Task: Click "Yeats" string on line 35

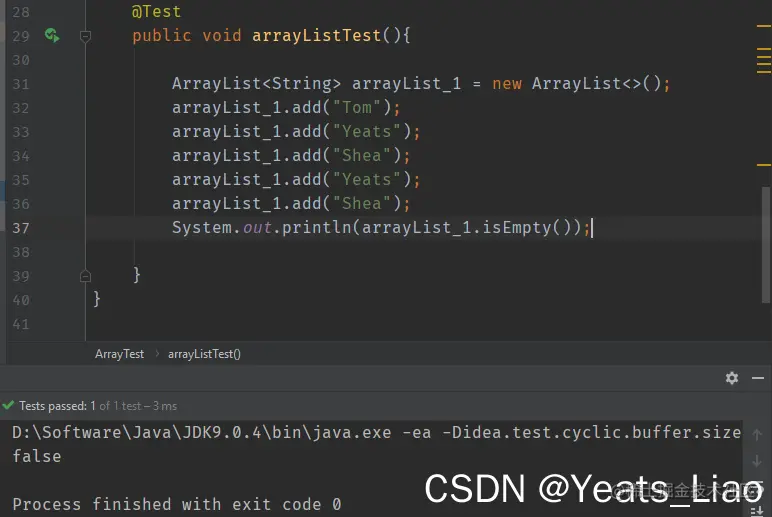Action: pos(367,180)
